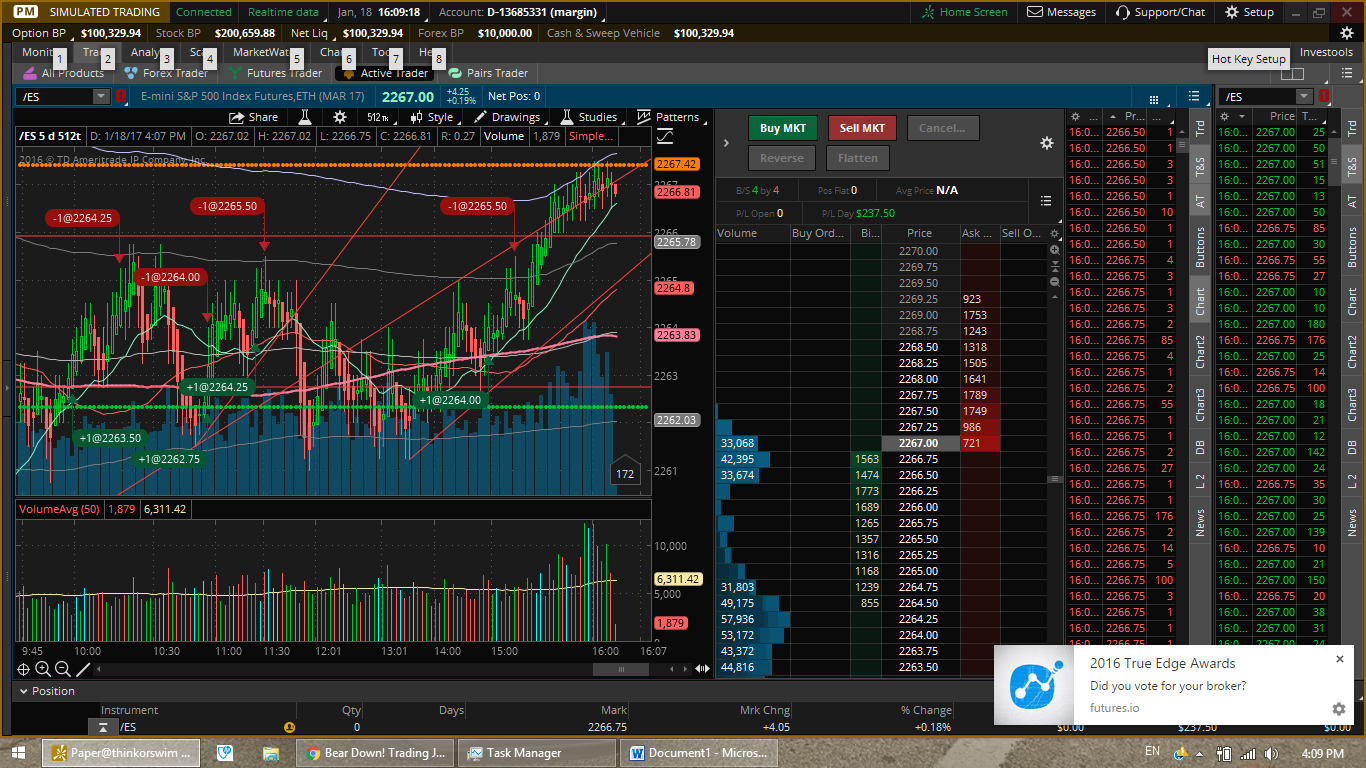Open the chart Style menu
The width and height of the screenshot is (1366, 768).
click(432, 117)
